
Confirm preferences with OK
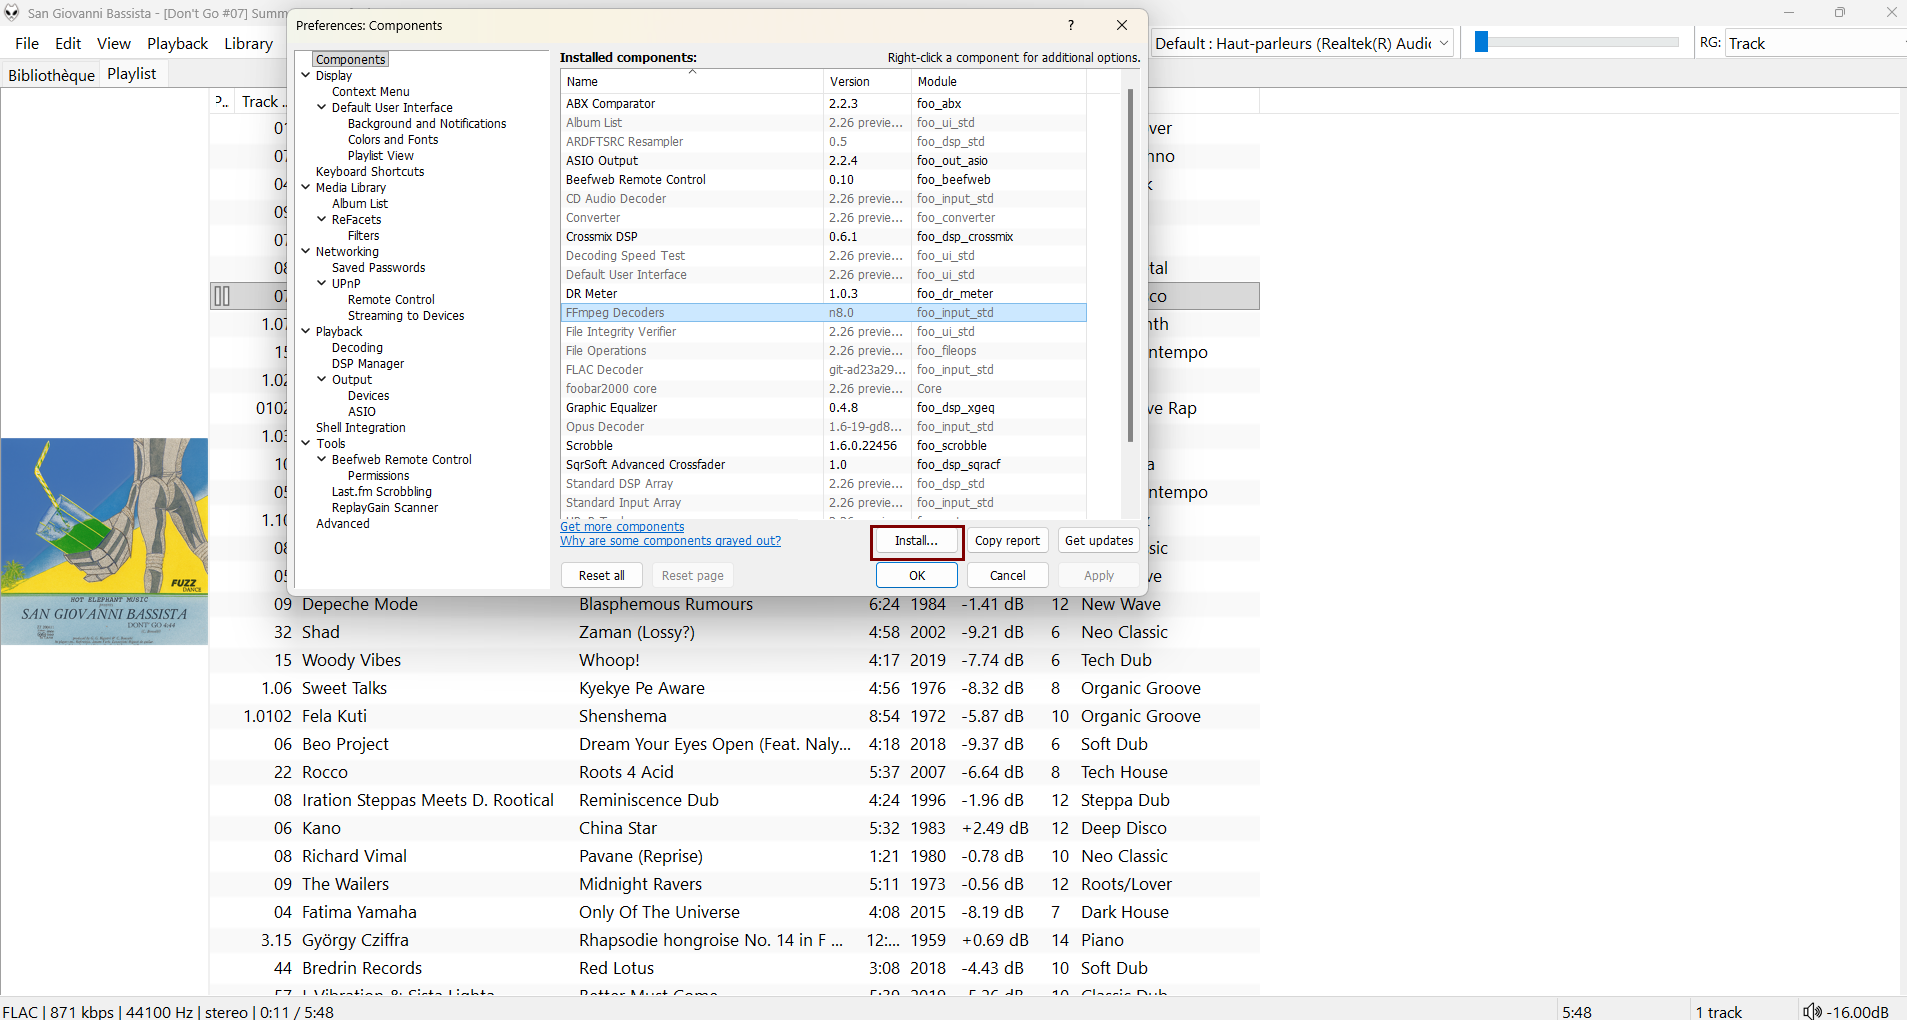(x=917, y=575)
